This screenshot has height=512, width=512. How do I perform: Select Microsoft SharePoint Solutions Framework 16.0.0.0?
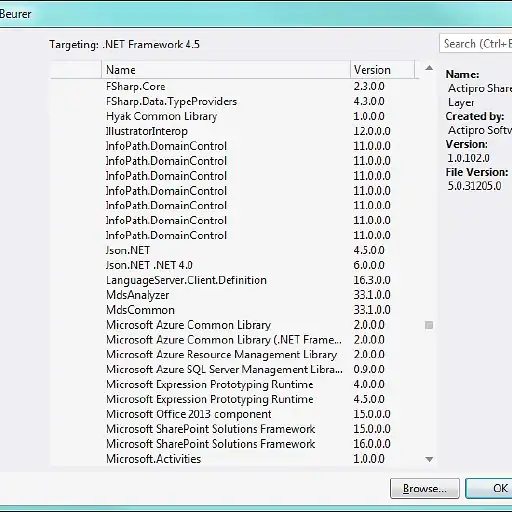coord(235,444)
